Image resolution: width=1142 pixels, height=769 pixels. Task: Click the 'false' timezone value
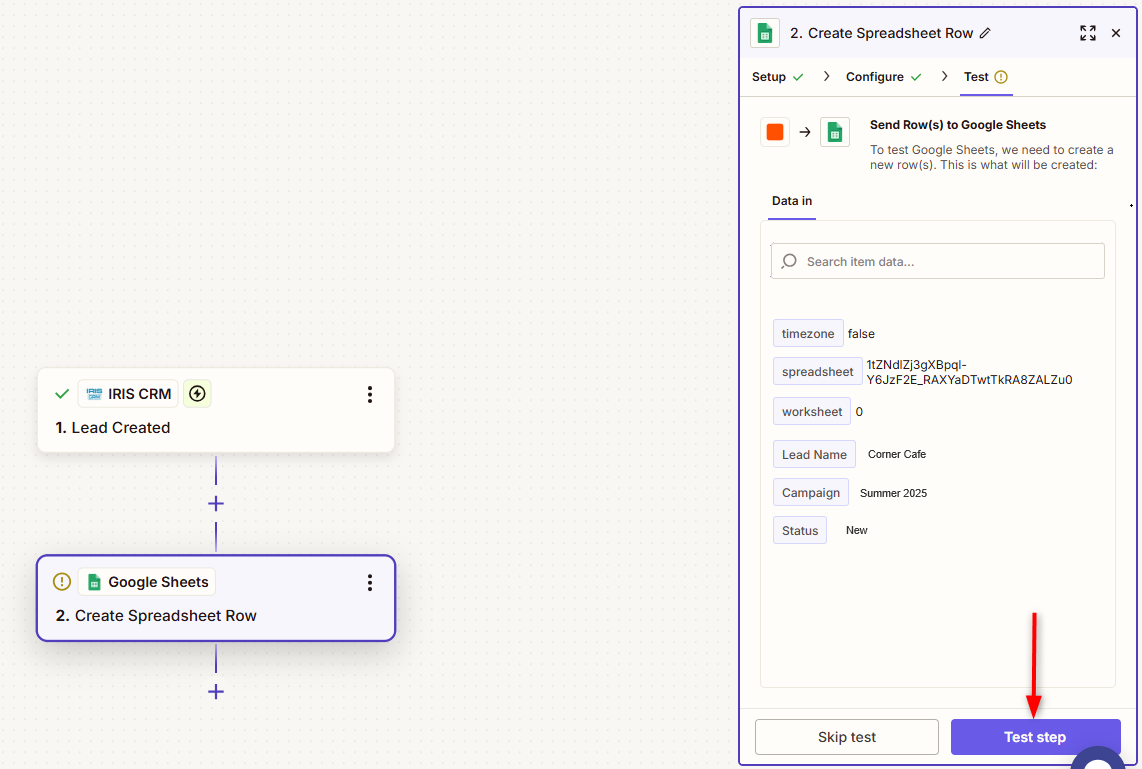click(861, 334)
